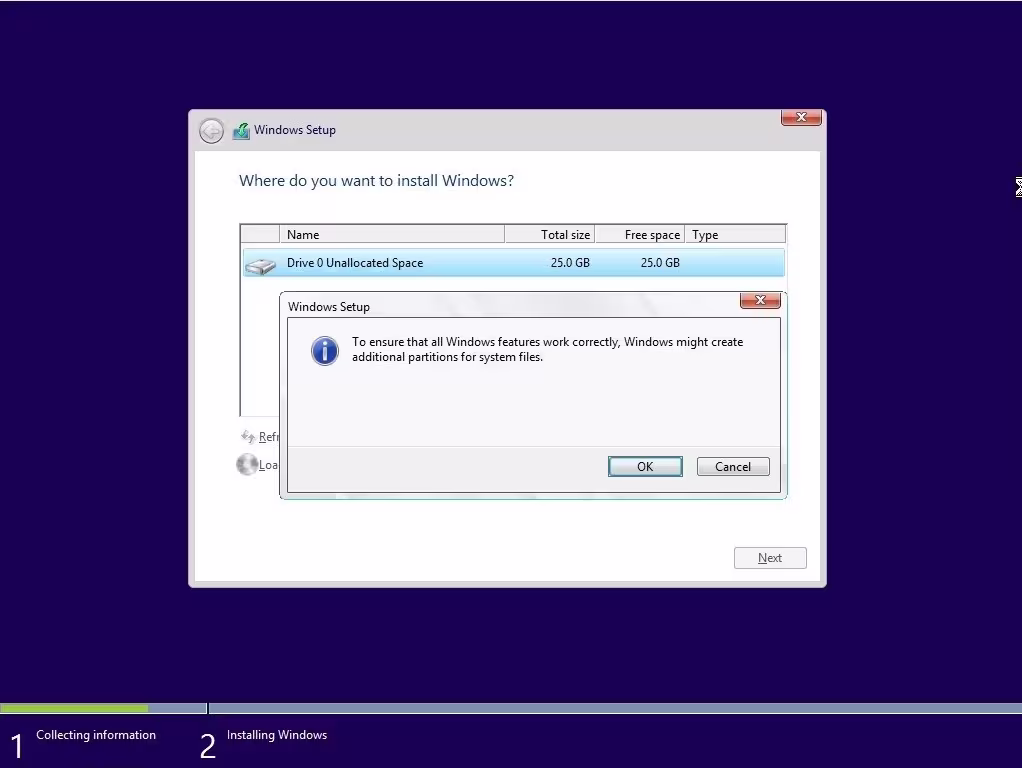Click the blue information icon in the dialog
Screen dimensions: 1022x768
click(x=325, y=351)
